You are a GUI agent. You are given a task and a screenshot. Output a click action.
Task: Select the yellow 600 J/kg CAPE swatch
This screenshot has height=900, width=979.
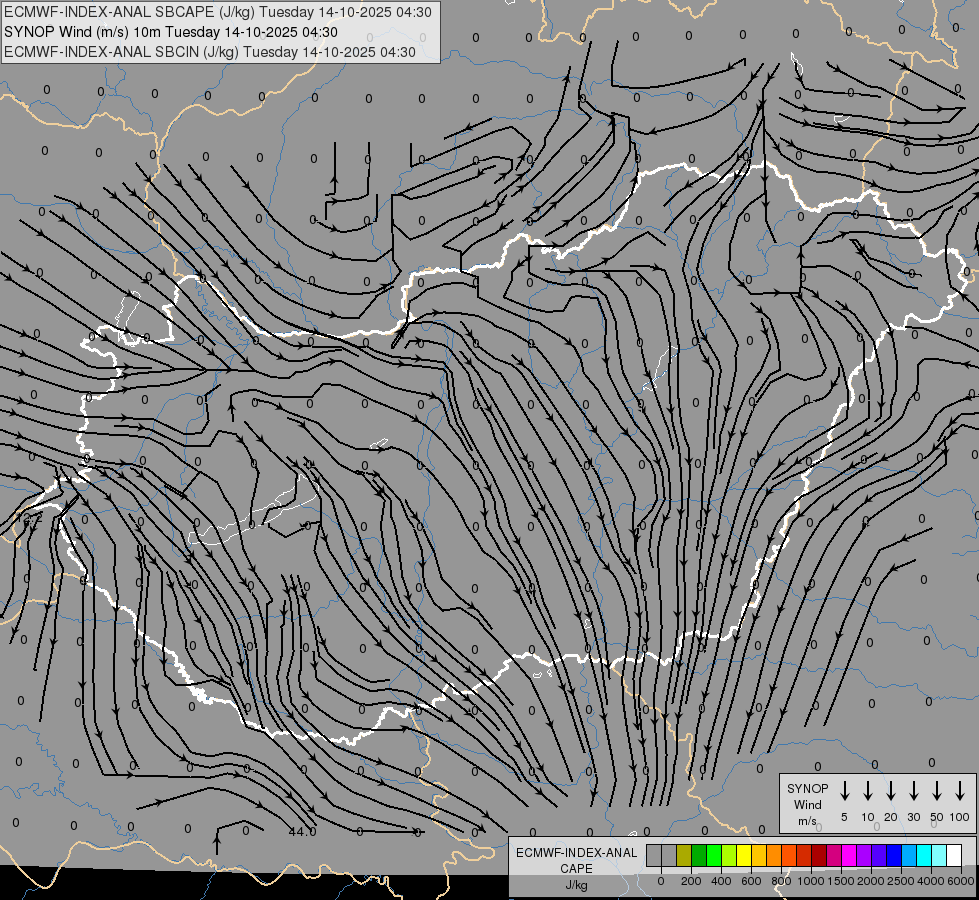click(x=745, y=855)
